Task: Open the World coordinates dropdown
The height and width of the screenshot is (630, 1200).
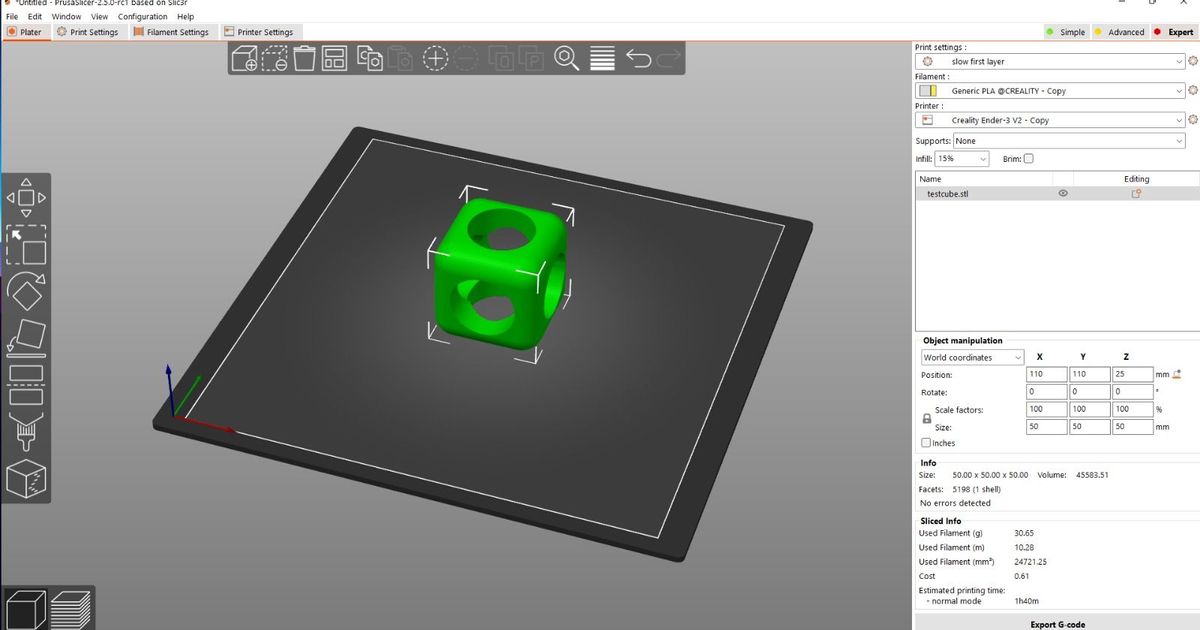Action: [971, 357]
